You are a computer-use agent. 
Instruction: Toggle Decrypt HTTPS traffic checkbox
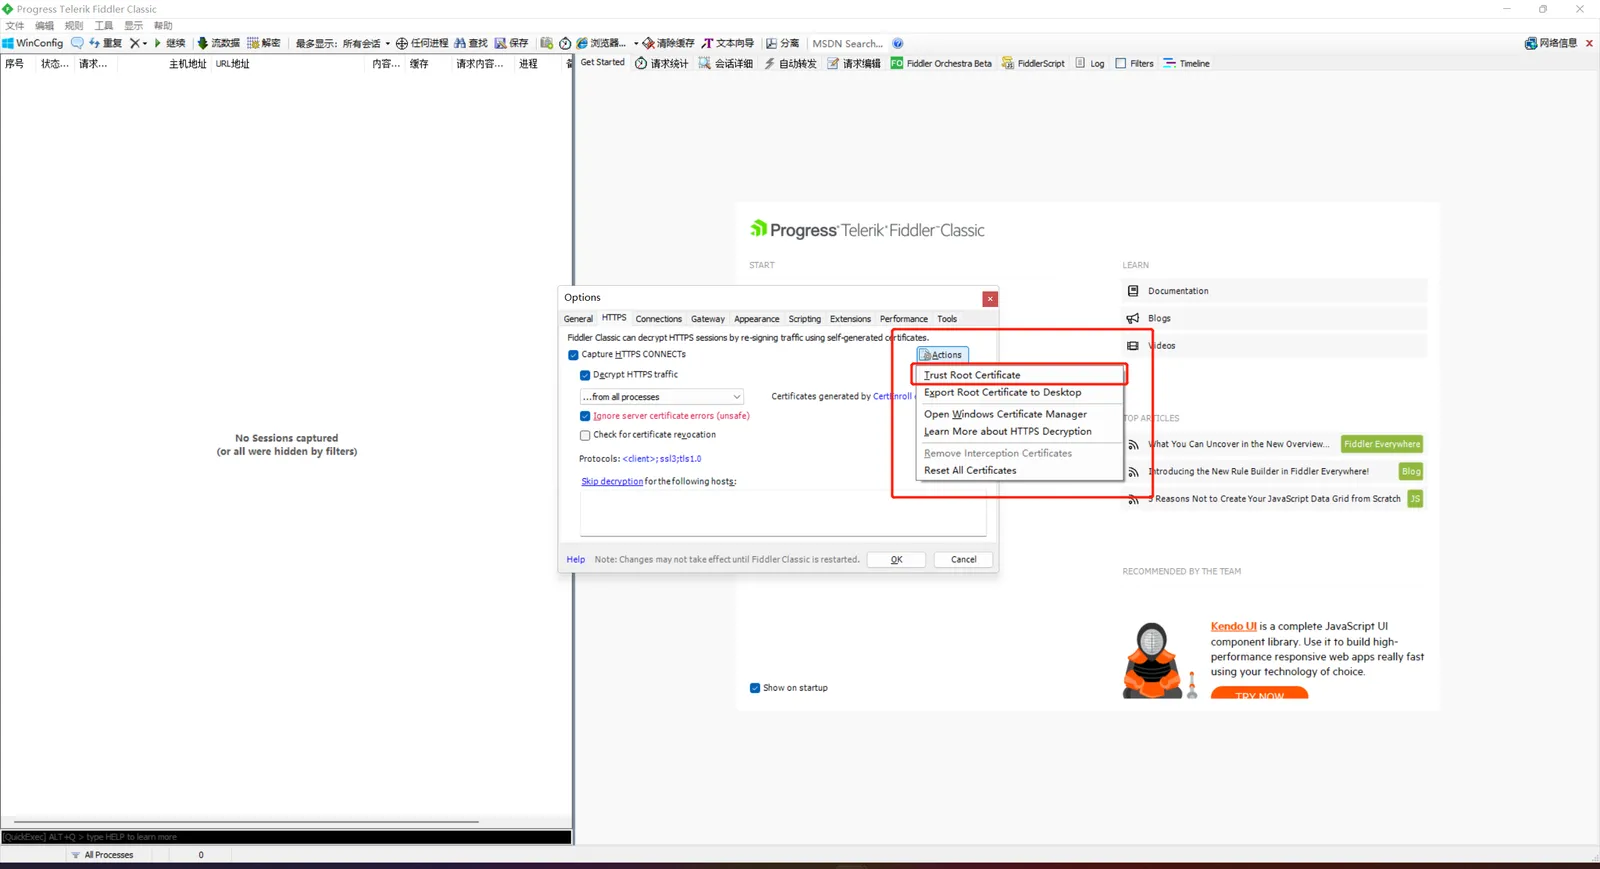click(x=585, y=375)
